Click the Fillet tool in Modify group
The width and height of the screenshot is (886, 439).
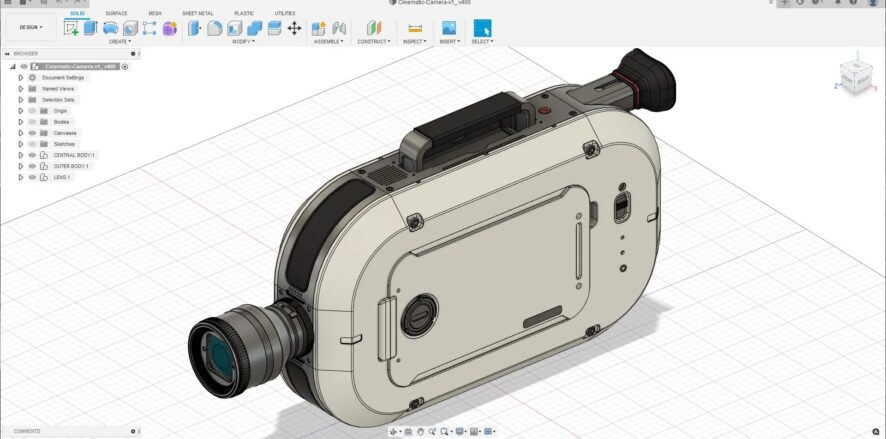(x=214, y=28)
